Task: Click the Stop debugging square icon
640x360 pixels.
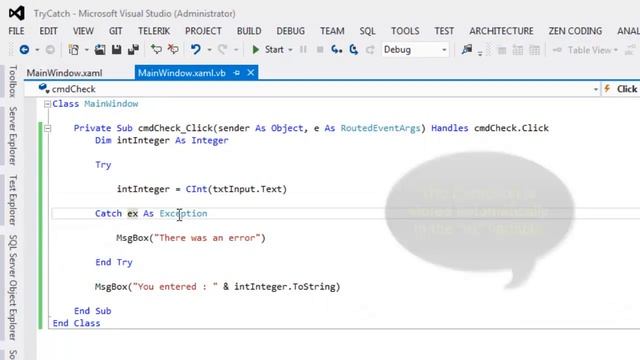Action: click(320, 50)
